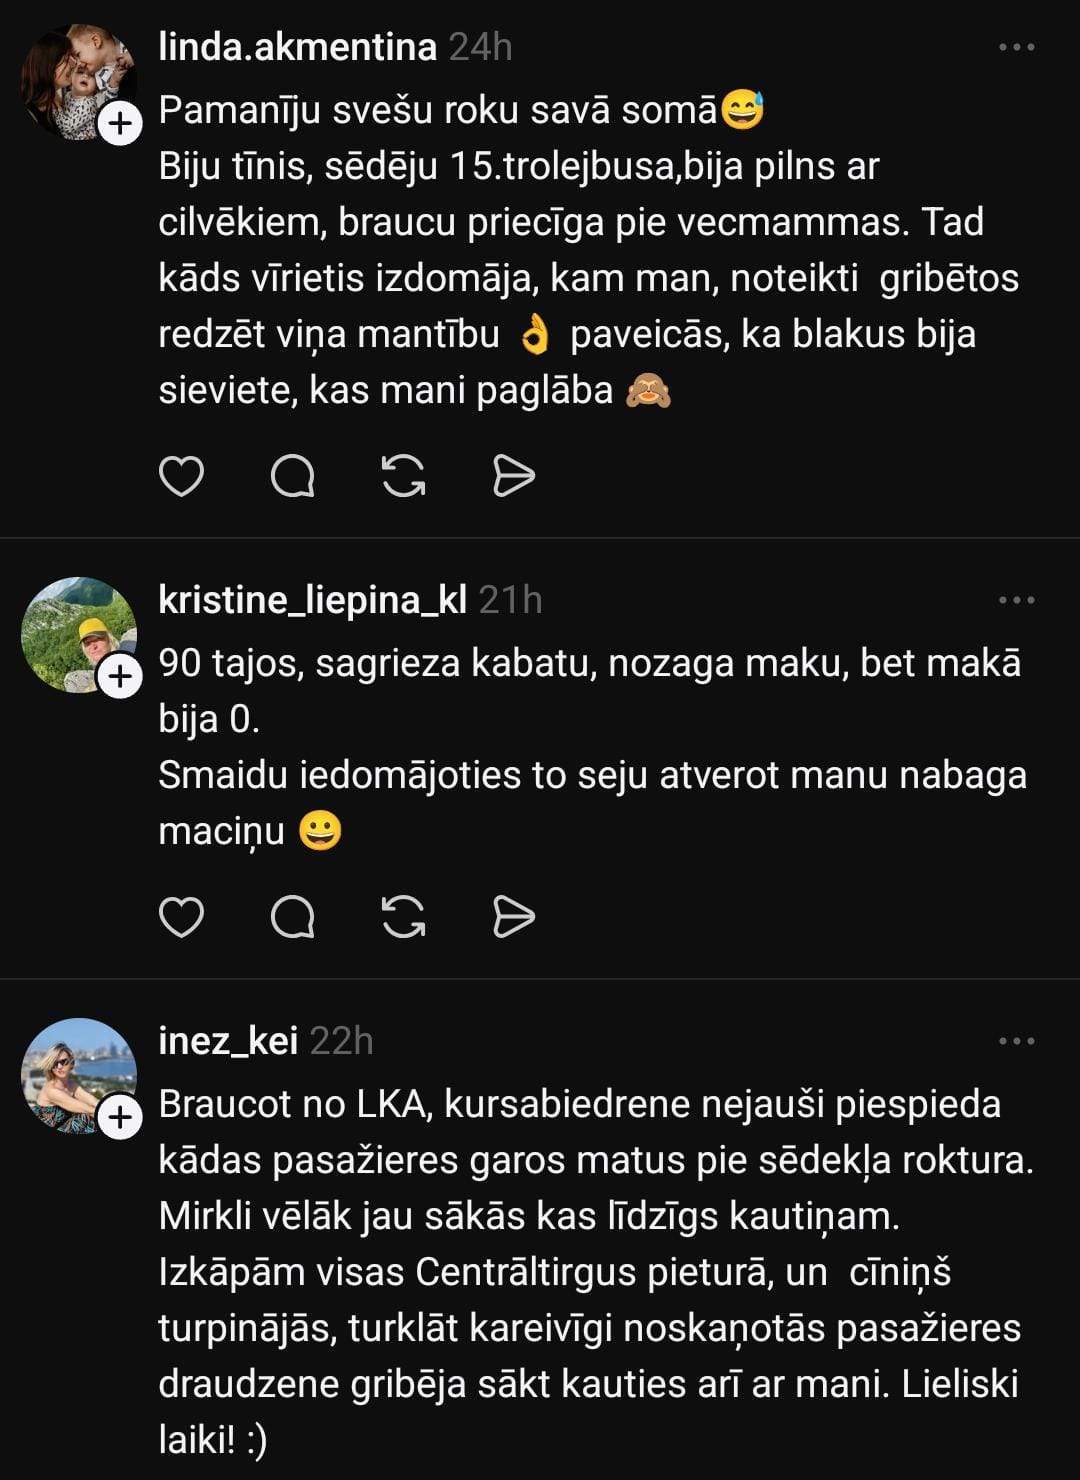Viewport: 1080px width, 1480px height.
Task: Open more options for kristine_liepina_kl's post
Action: [1016, 600]
